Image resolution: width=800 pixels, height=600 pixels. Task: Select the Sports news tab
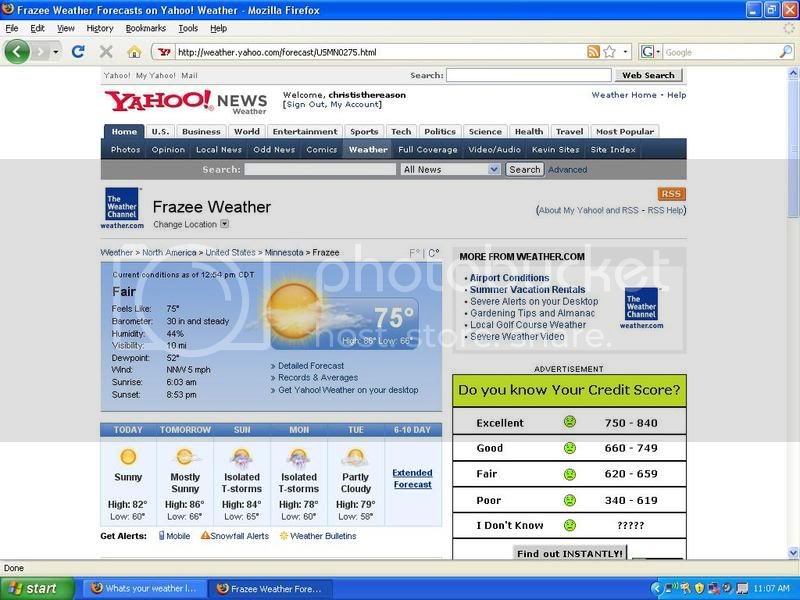[x=364, y=132]
